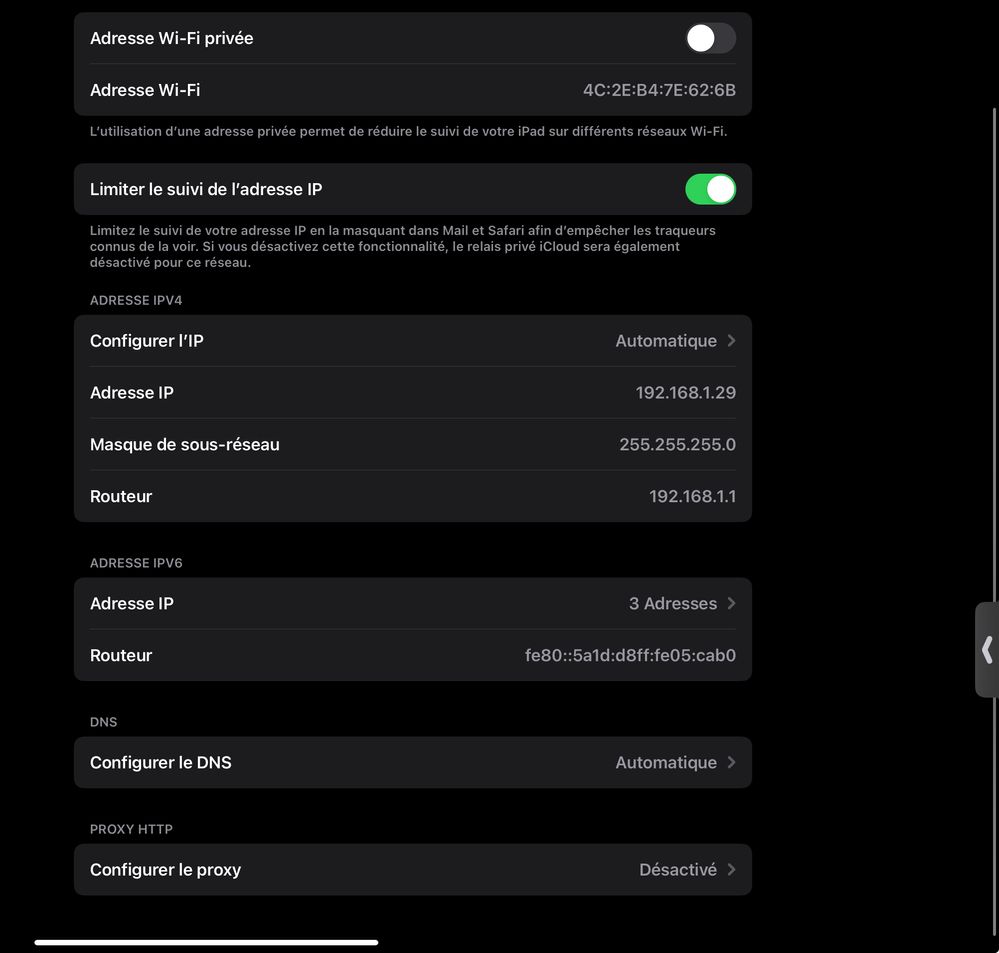Tap the Désactivé proxy value
Viewport: 999px width, 953px height.
[678, 870]
